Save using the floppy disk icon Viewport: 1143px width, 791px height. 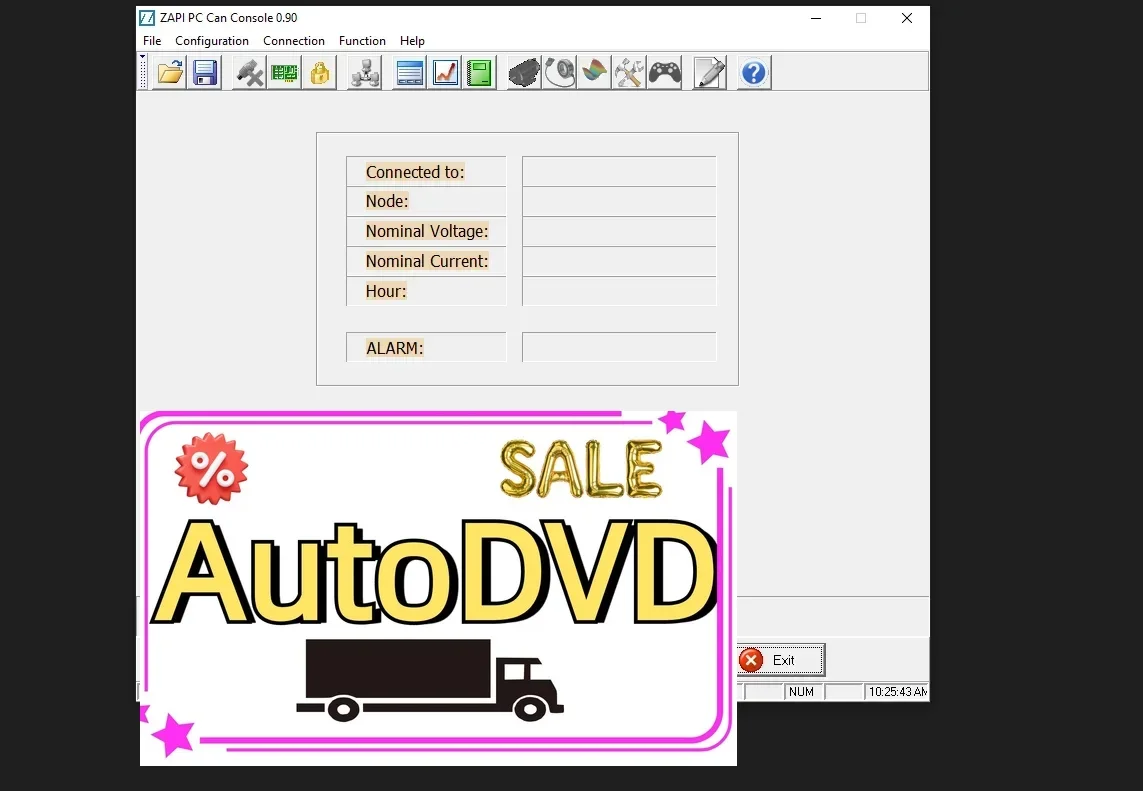click(205, 73)
